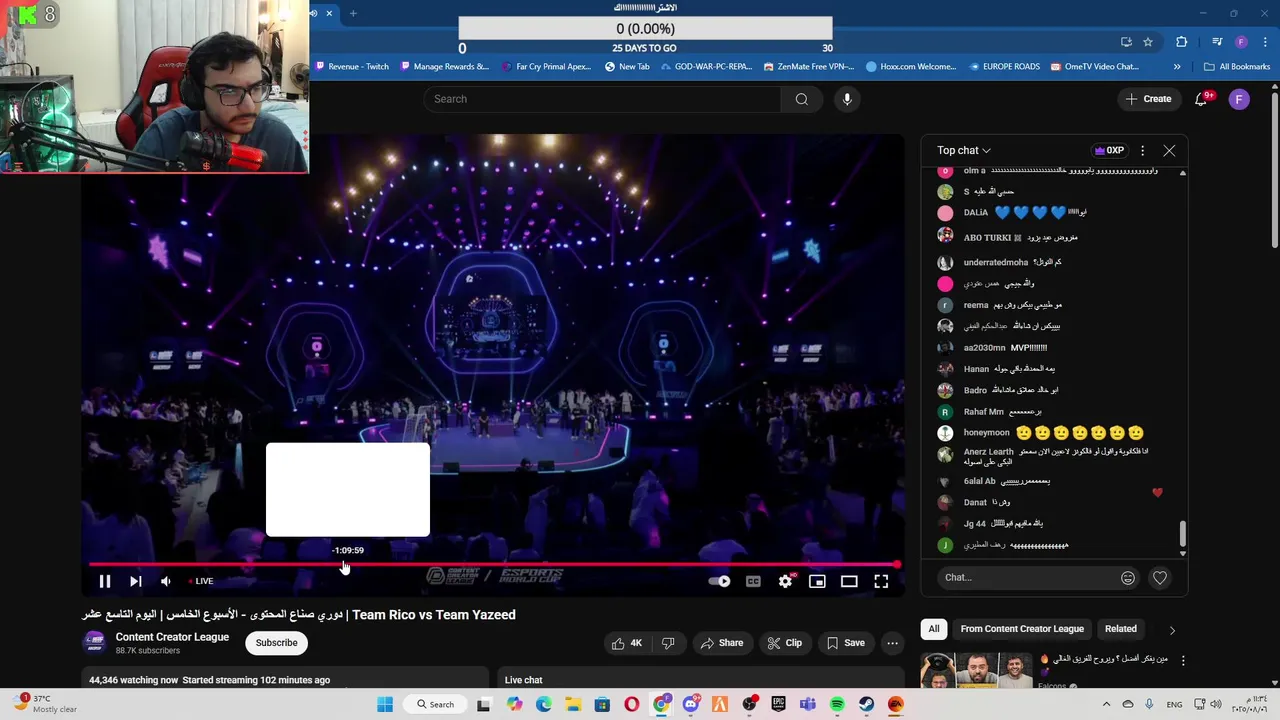
Task: Select the All filter chip
Action: coord(933,629)
